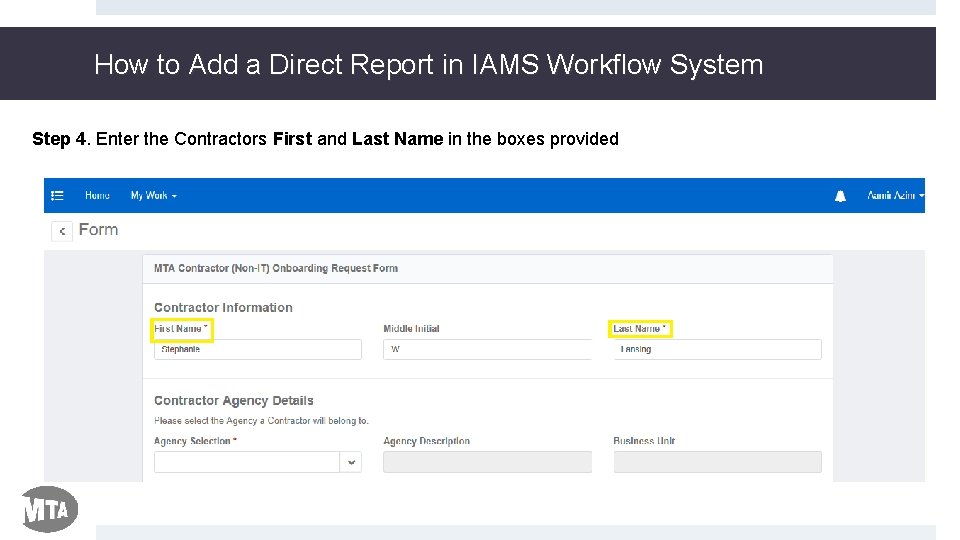
Task: Click the Agency Selection dropdown arrow
Action: 351,462
